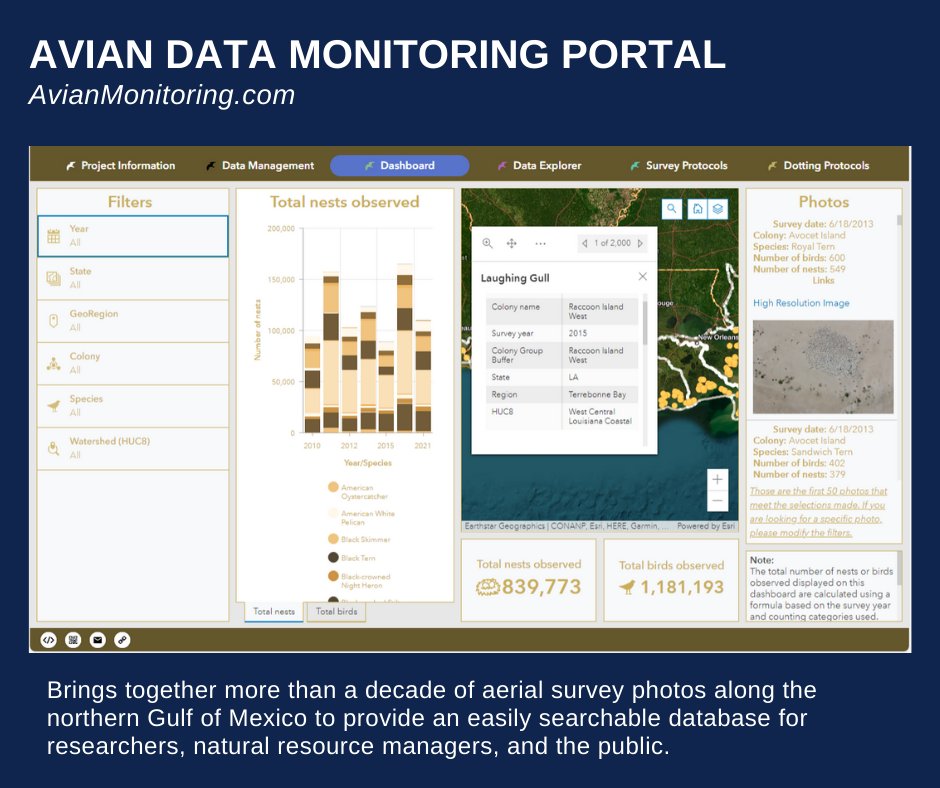The width and height of the screenshot is (940, 788).
Task: Click the Photos panel scrollbar
Action: tap(899, 219)
